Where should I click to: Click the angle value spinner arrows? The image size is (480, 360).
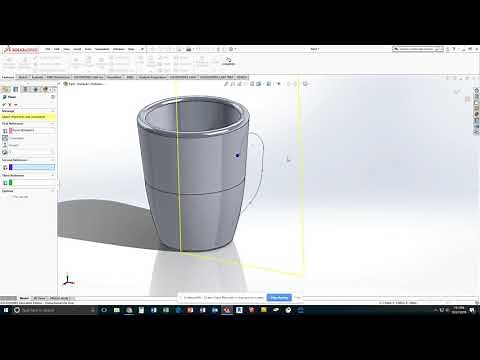pyautogui.click(x=52, y=152)
